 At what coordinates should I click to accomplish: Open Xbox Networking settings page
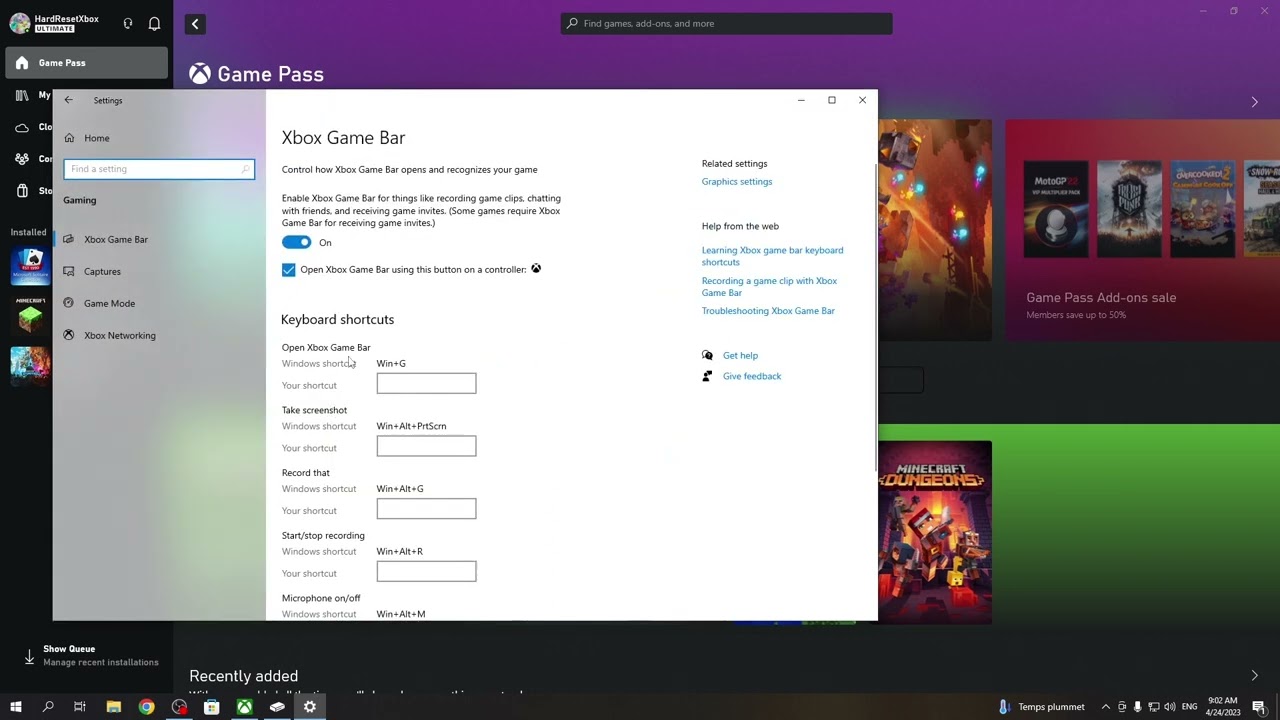pyautogui.click(x=120, y=335)
